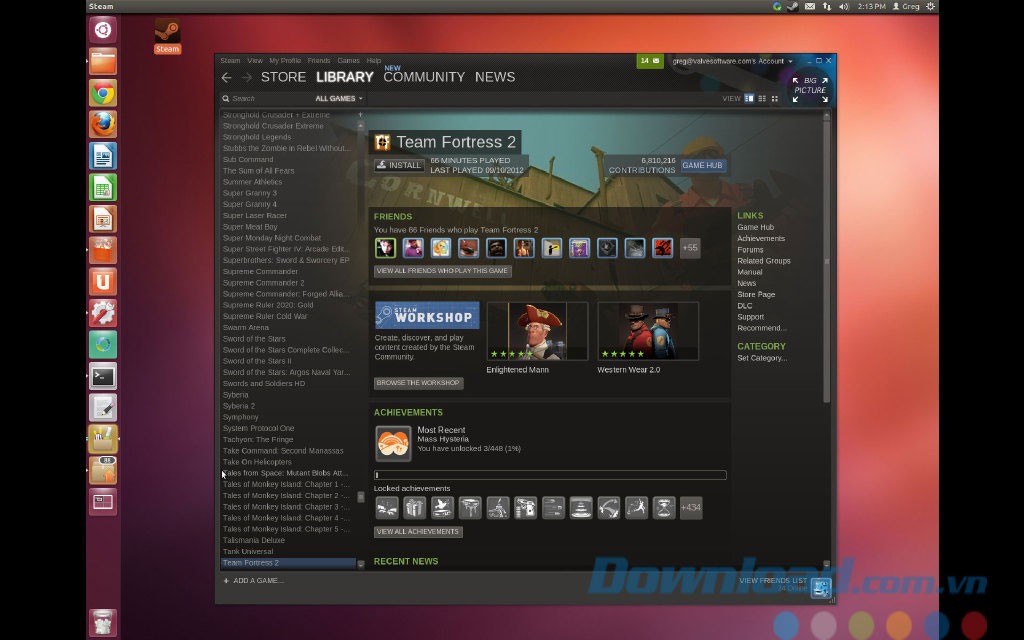Screen dimensions: 1024x640
Task: Open the green message notifications icon
Action: (652, 60)
